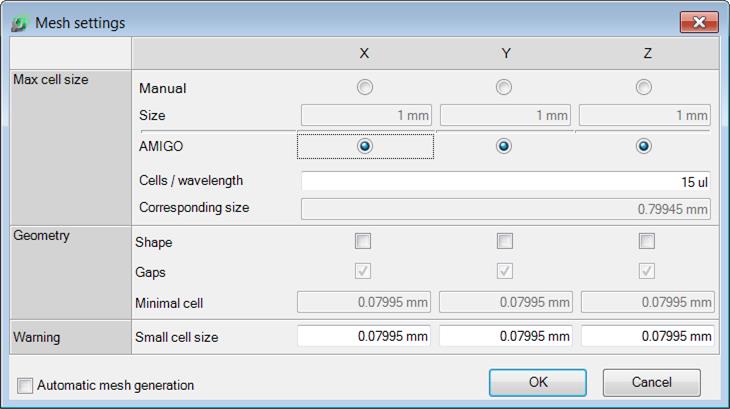Click the Cancel button
730x409 pixels.
pyautogui.click(x=651, y=382)
